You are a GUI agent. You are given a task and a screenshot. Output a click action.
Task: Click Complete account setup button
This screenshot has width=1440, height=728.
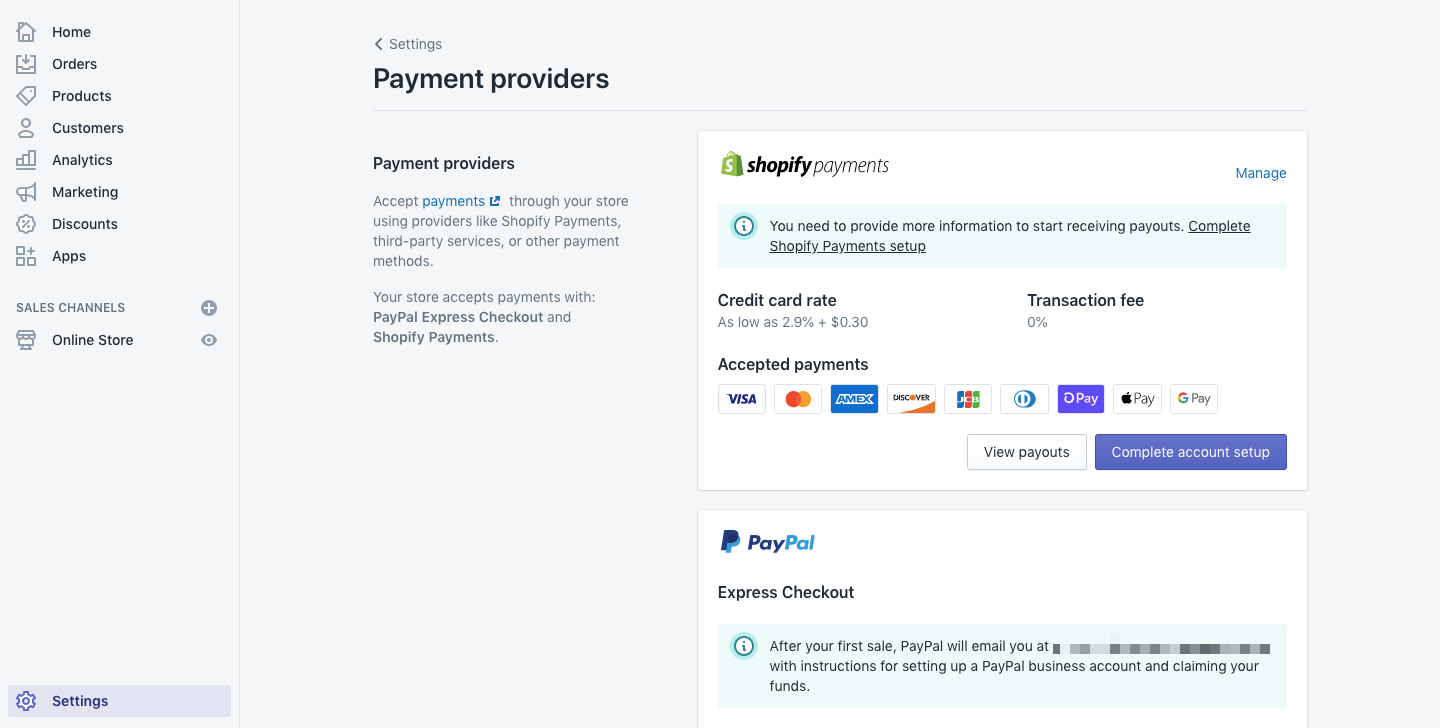[x=1190, y=452]
